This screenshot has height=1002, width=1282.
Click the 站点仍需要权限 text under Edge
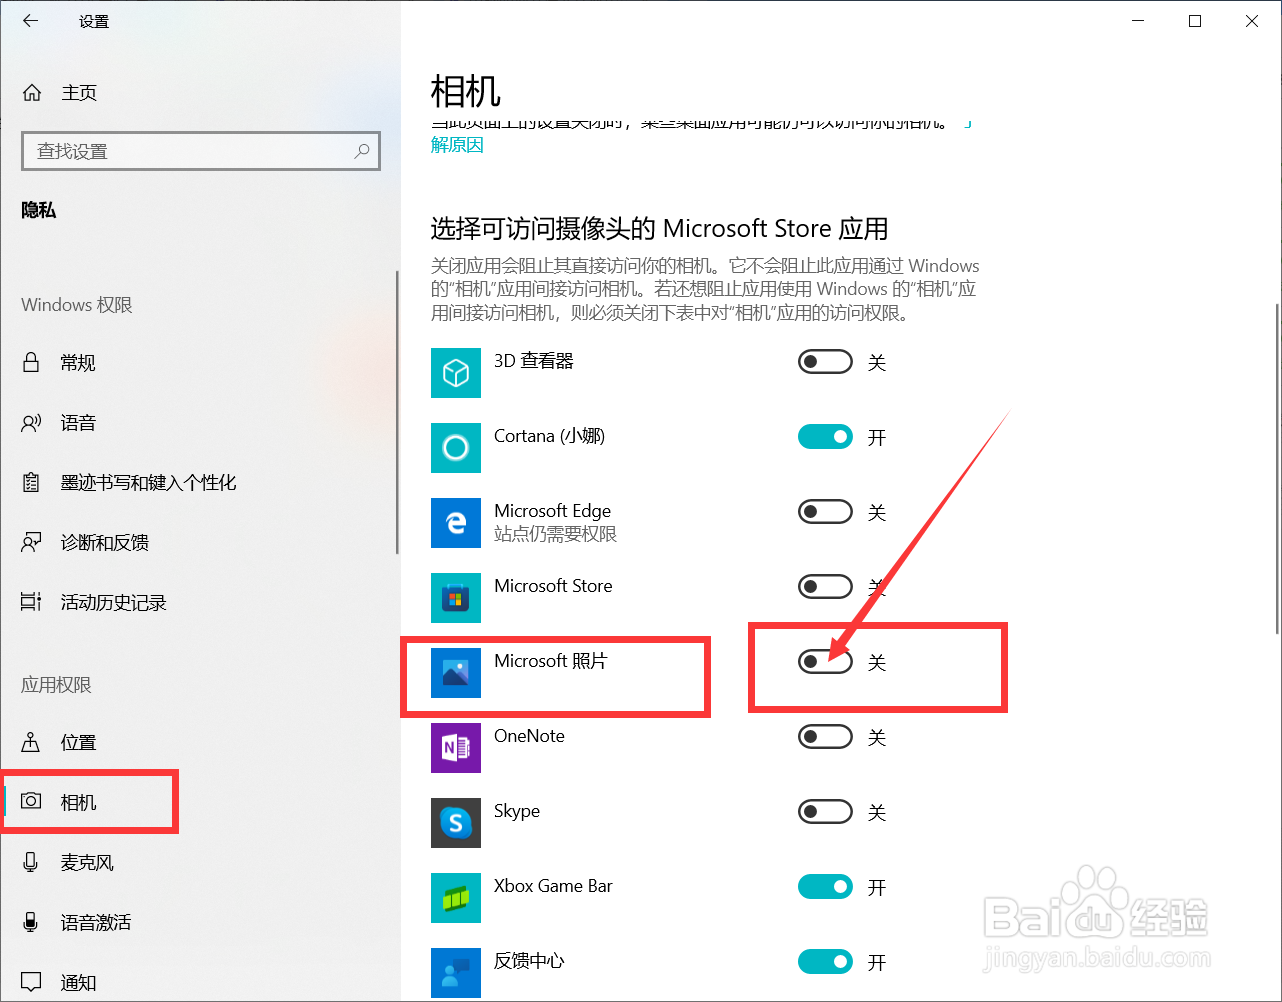[x=555, y=534]
